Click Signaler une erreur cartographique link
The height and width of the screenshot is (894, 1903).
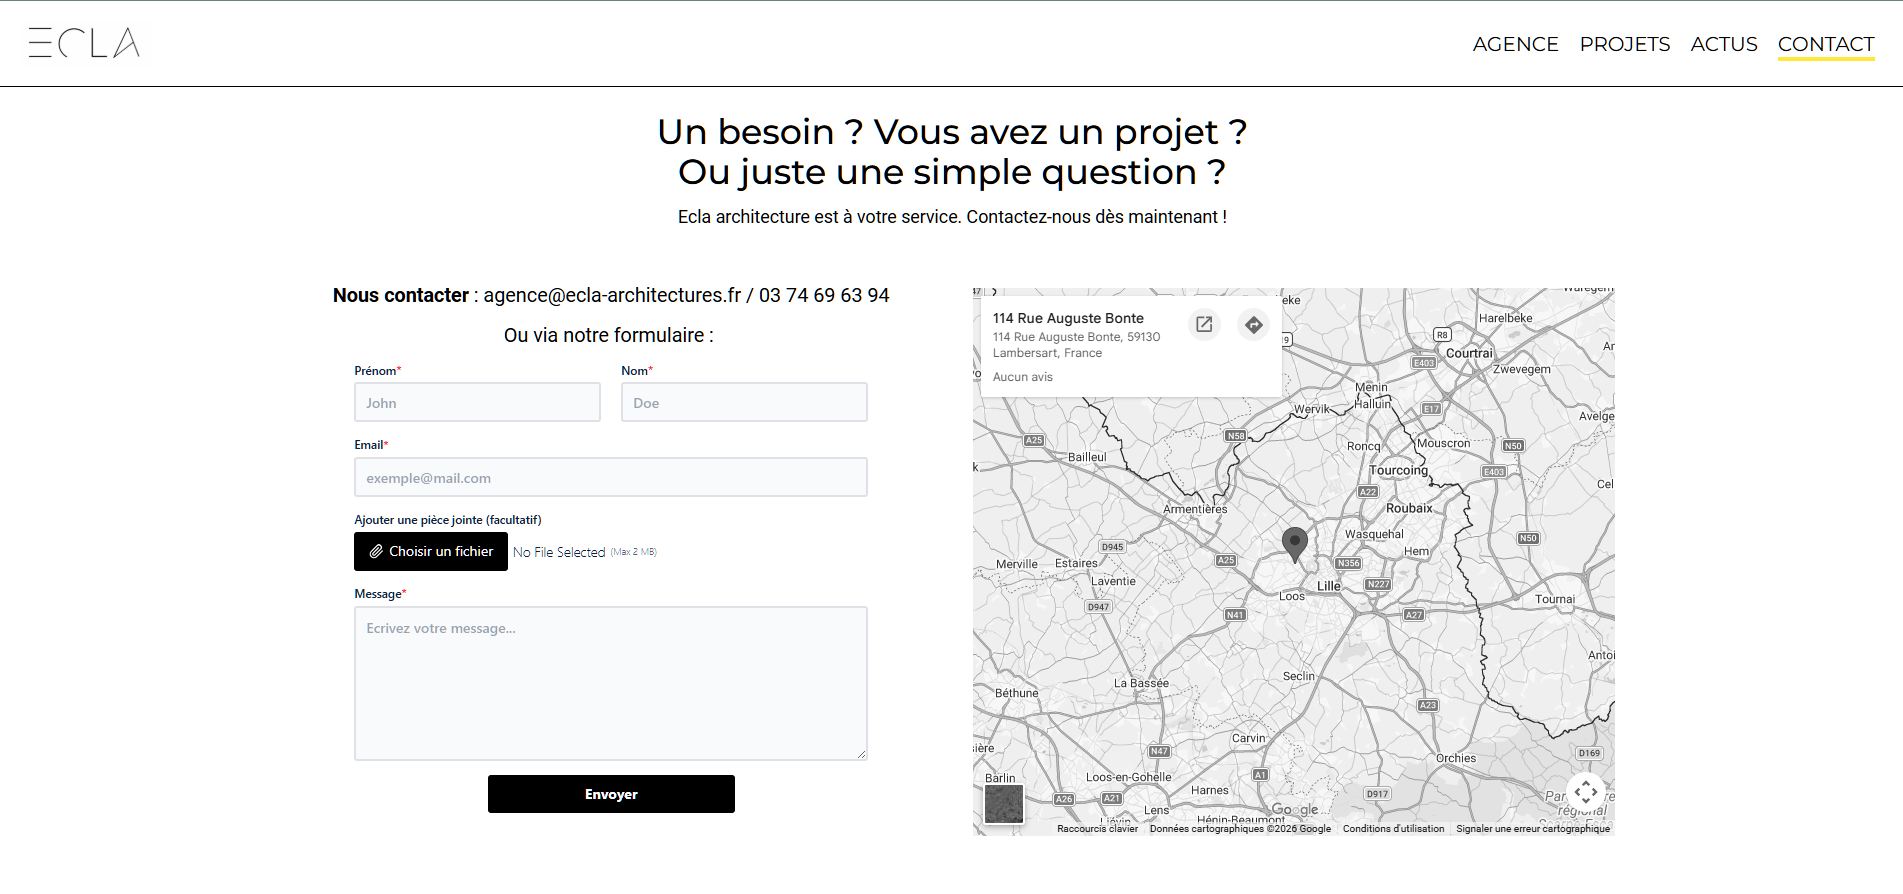(x=1532, y=829)
